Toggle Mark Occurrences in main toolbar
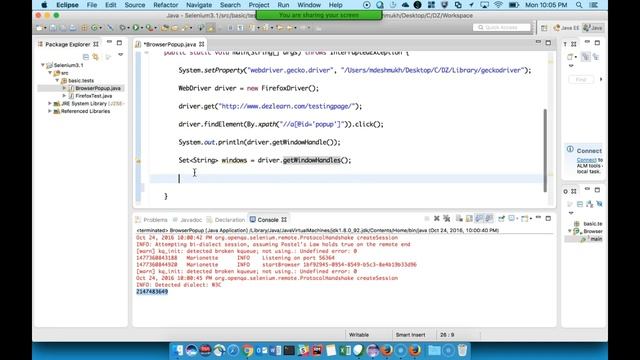Screen dimensions: 640x360 [211, 28]
